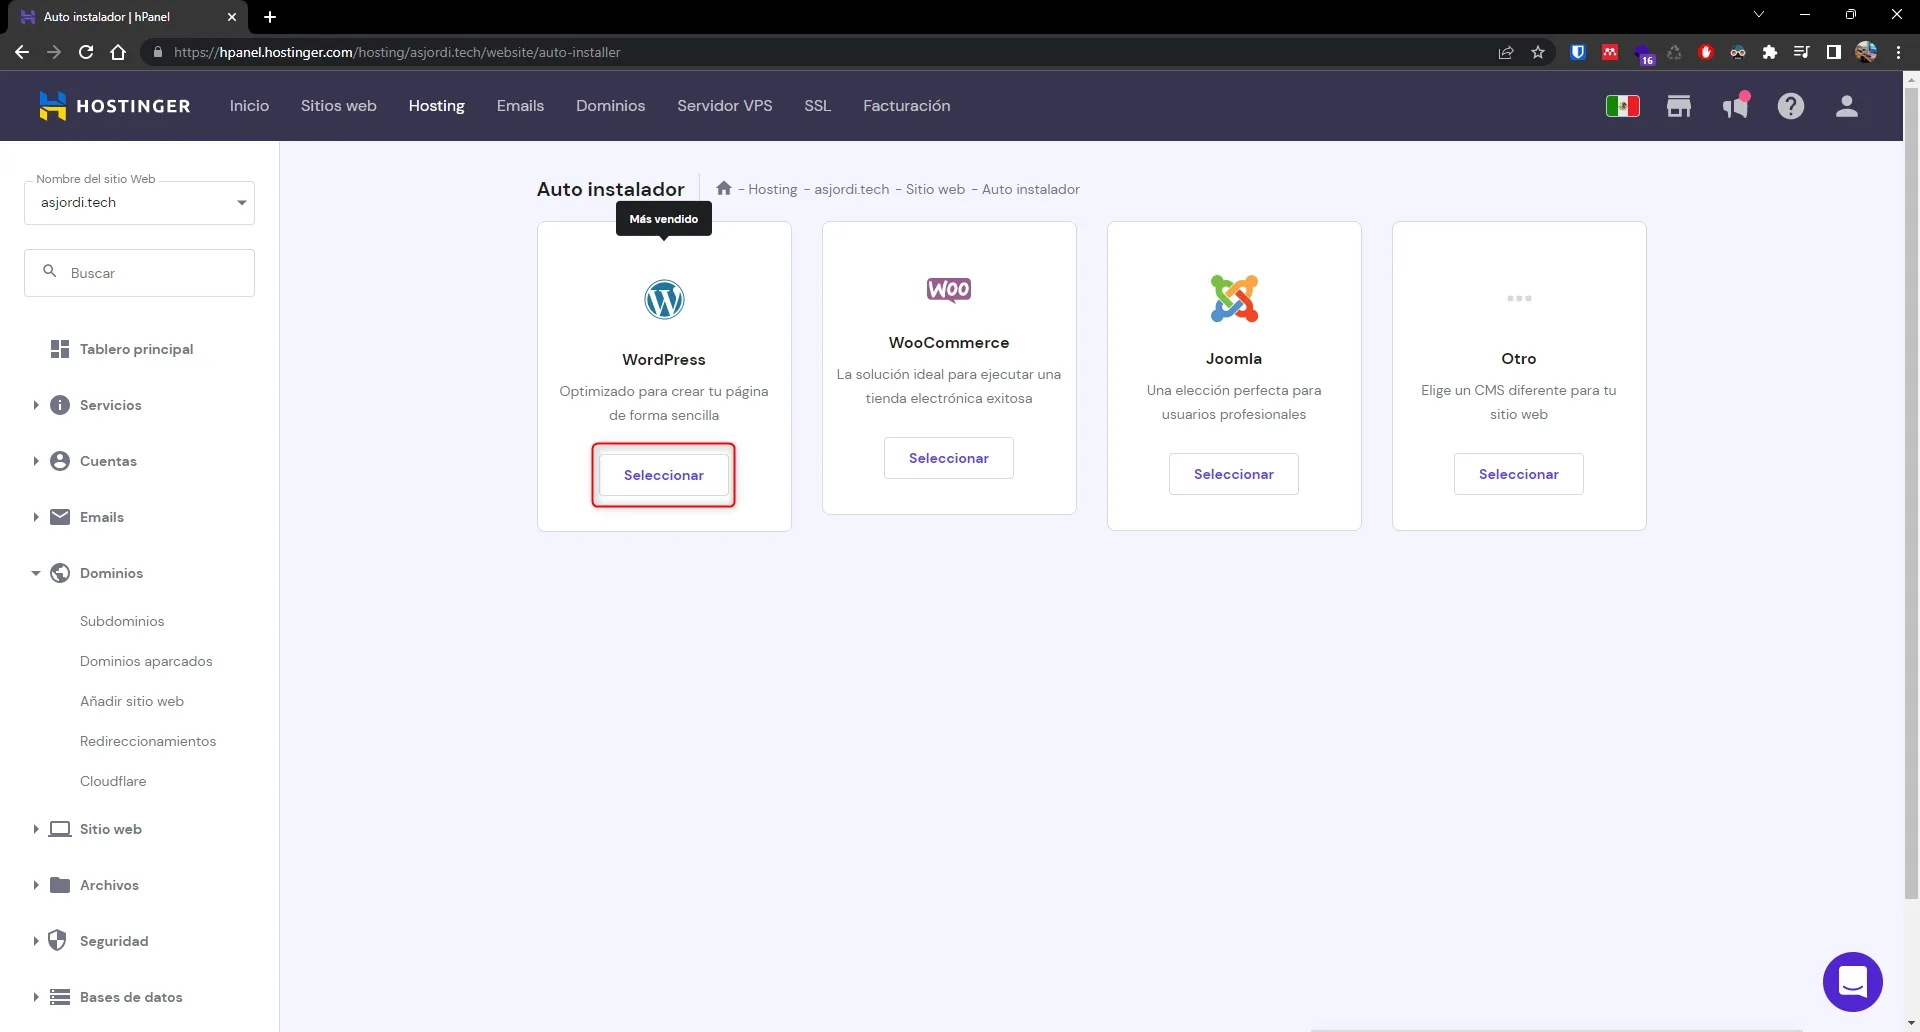The width and height of the screenshot is (1920, 1032).
Task: Open Subdominios in the sidebar
Action: click(x=122, y=621)
